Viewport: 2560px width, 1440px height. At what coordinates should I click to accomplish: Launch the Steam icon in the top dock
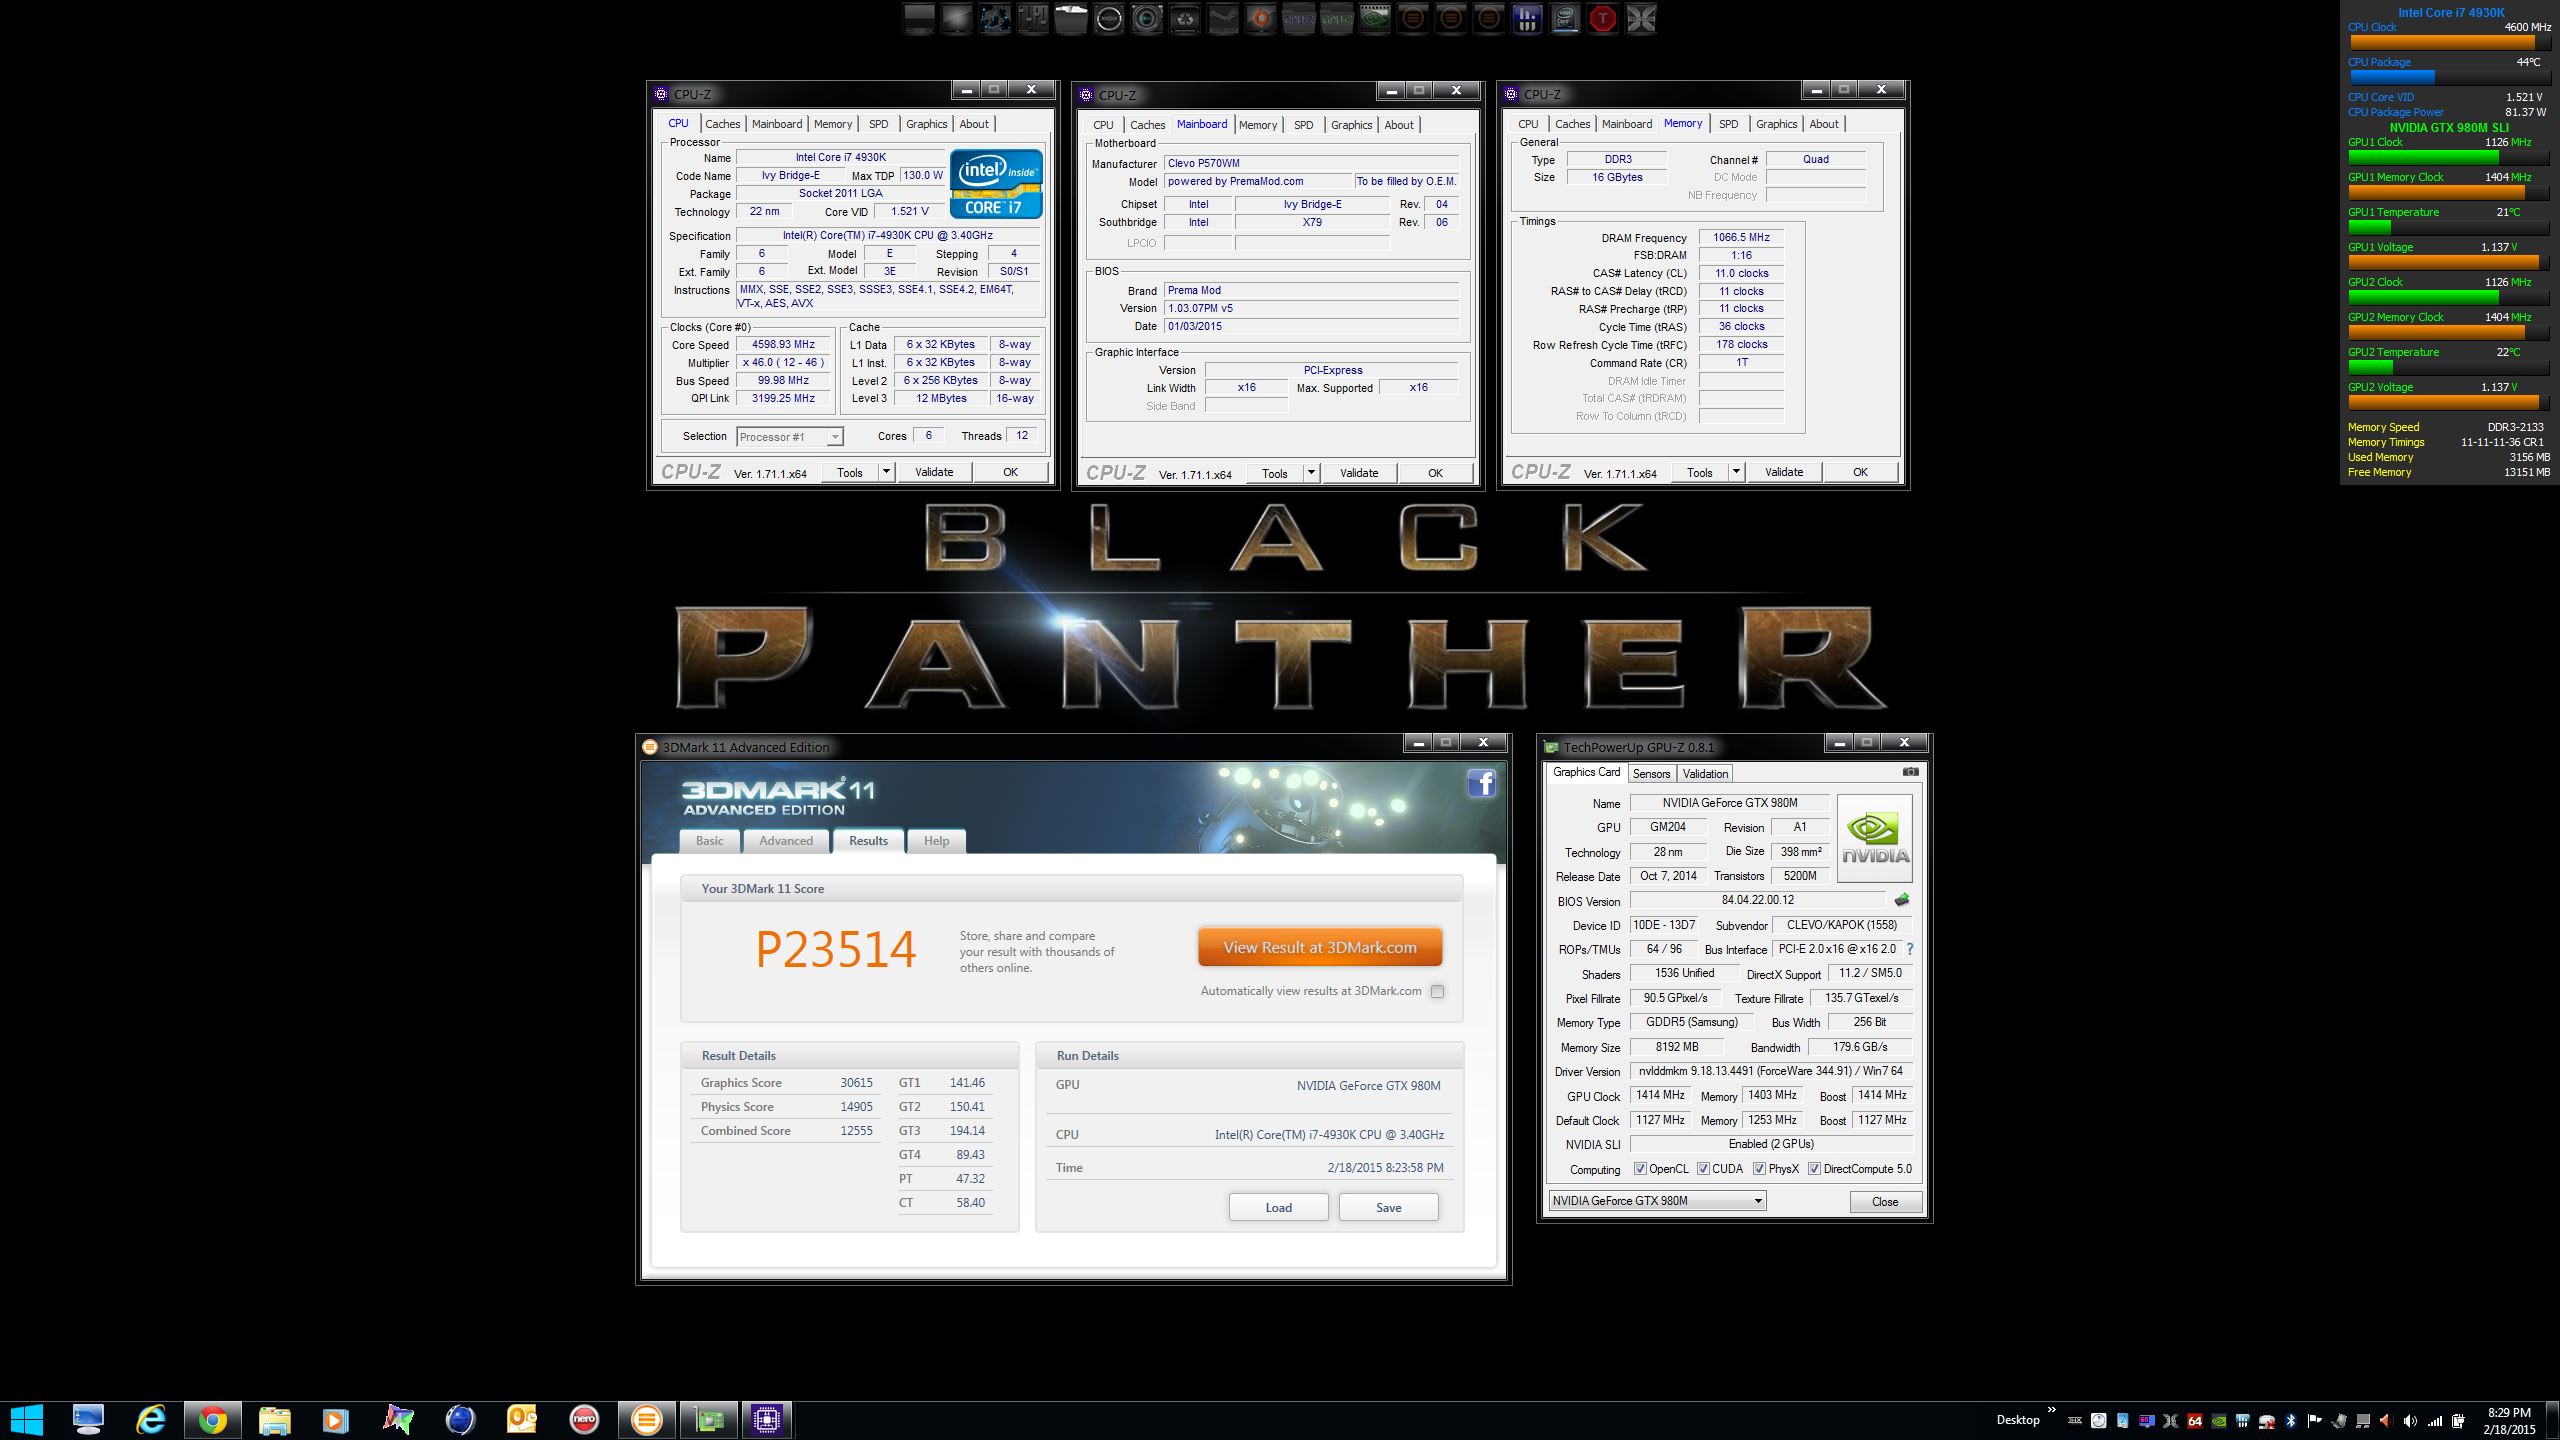(x=1223, y=19)
